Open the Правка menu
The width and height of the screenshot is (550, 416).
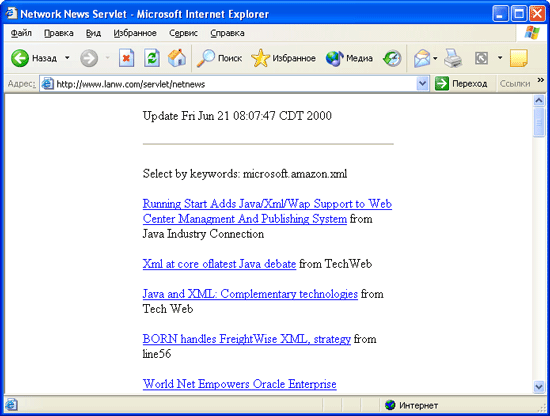(x=59, y=33)
